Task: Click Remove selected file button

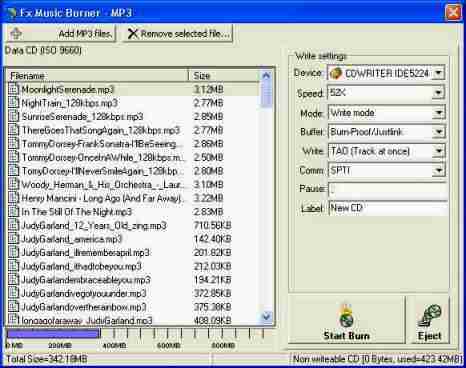Action: click(x=178, y=34)
